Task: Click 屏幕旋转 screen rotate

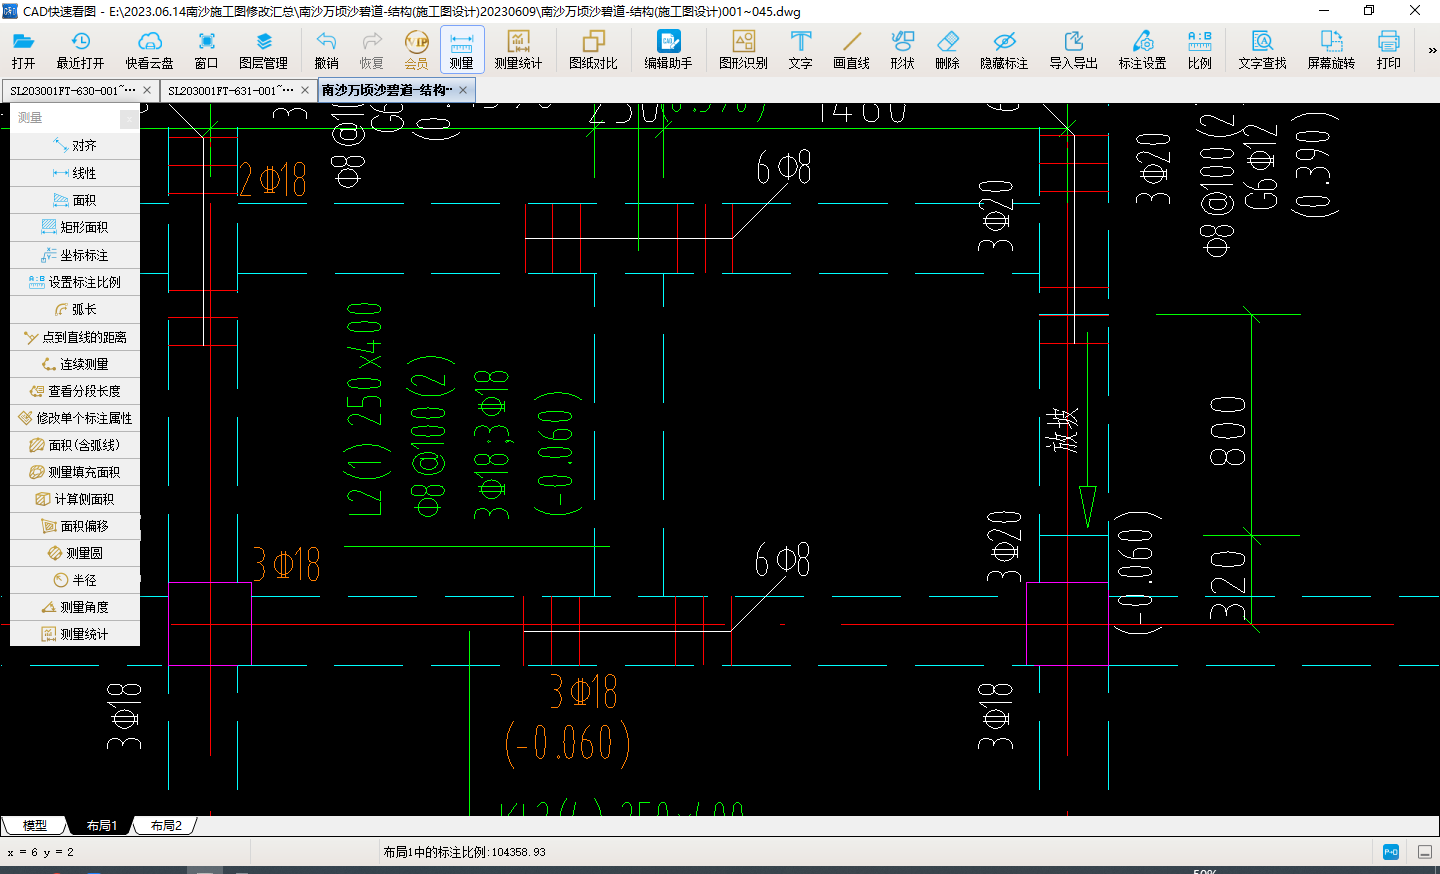Action: (1331, 50)
